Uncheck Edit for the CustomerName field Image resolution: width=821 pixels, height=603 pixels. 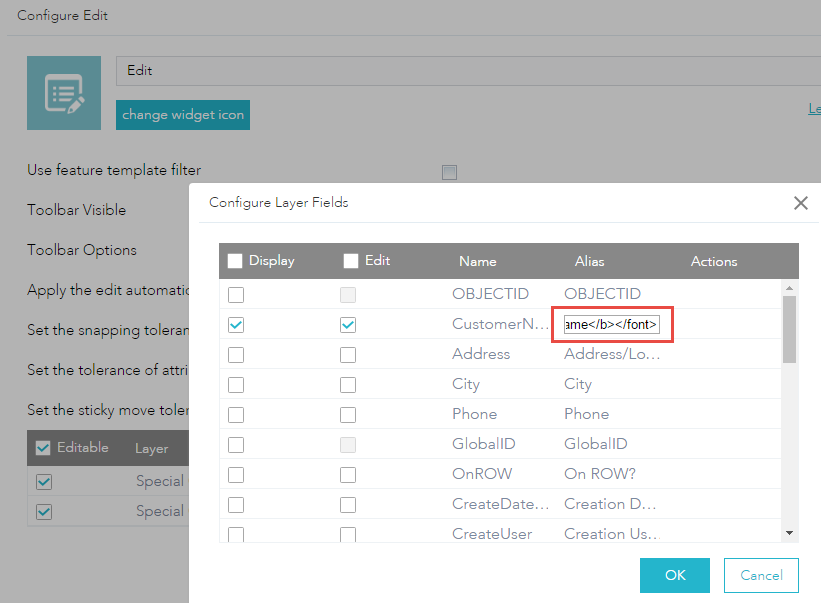348,325
